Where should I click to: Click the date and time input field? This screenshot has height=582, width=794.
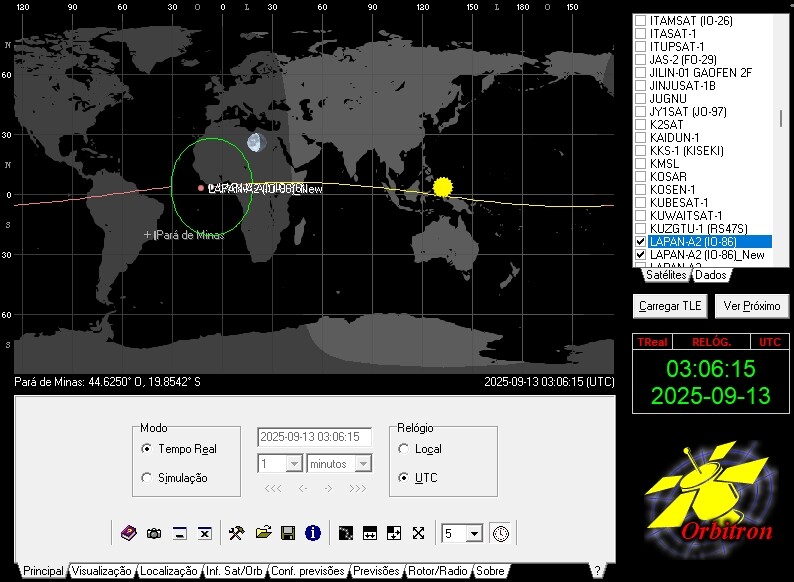click(x=314, y=437)
